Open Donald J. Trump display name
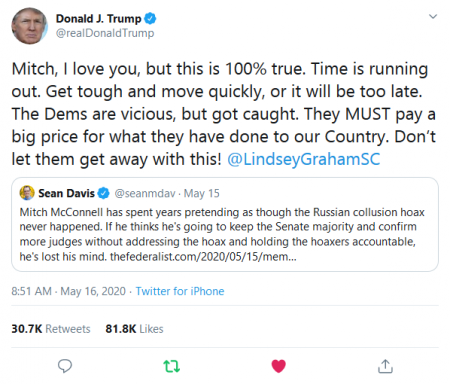450x384 pixels. [x=98, y=19]
